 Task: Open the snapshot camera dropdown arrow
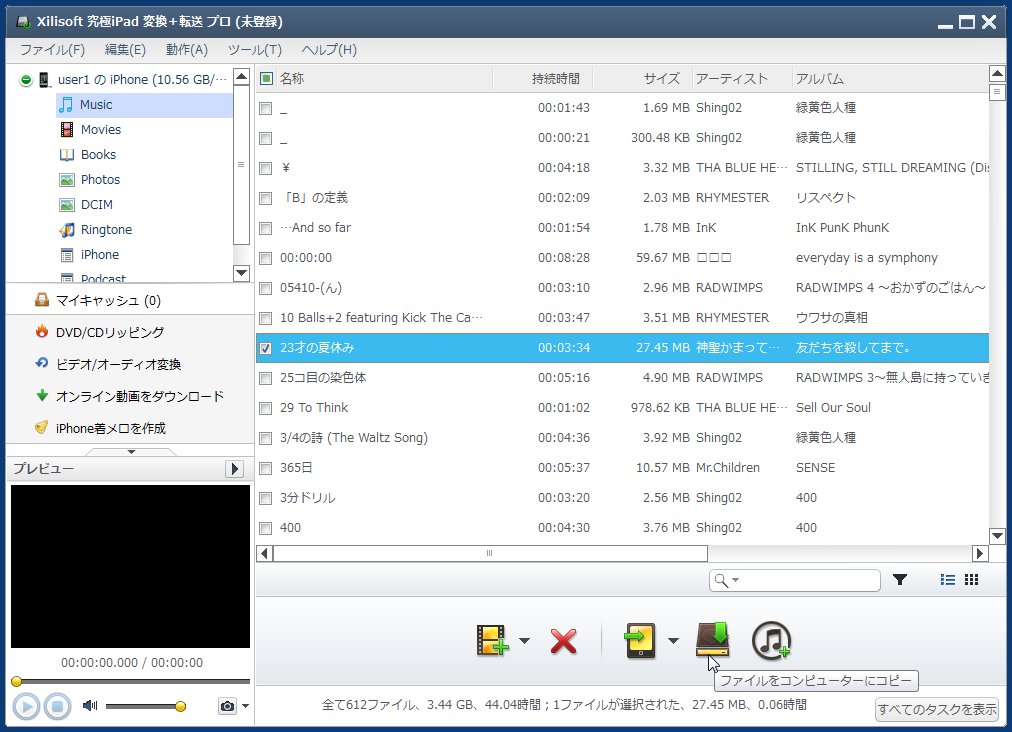245,706
